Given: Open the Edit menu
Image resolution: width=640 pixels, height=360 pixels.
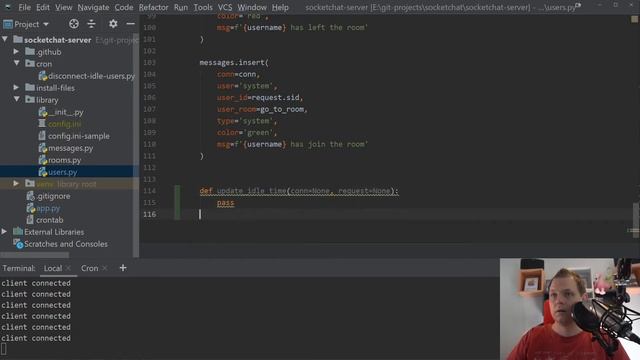Looking at the screenshot, I should (x=43, y=7).
